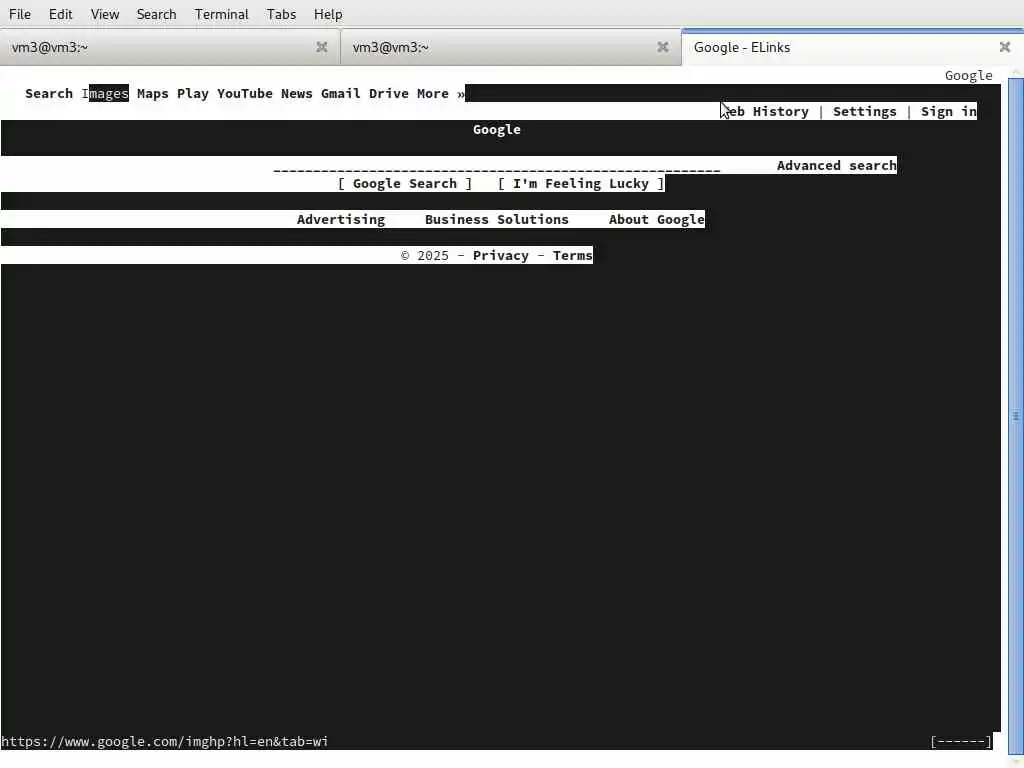Open the Edit menu
This screenshot has height=768, width=1024.
[x=60, y=14]
